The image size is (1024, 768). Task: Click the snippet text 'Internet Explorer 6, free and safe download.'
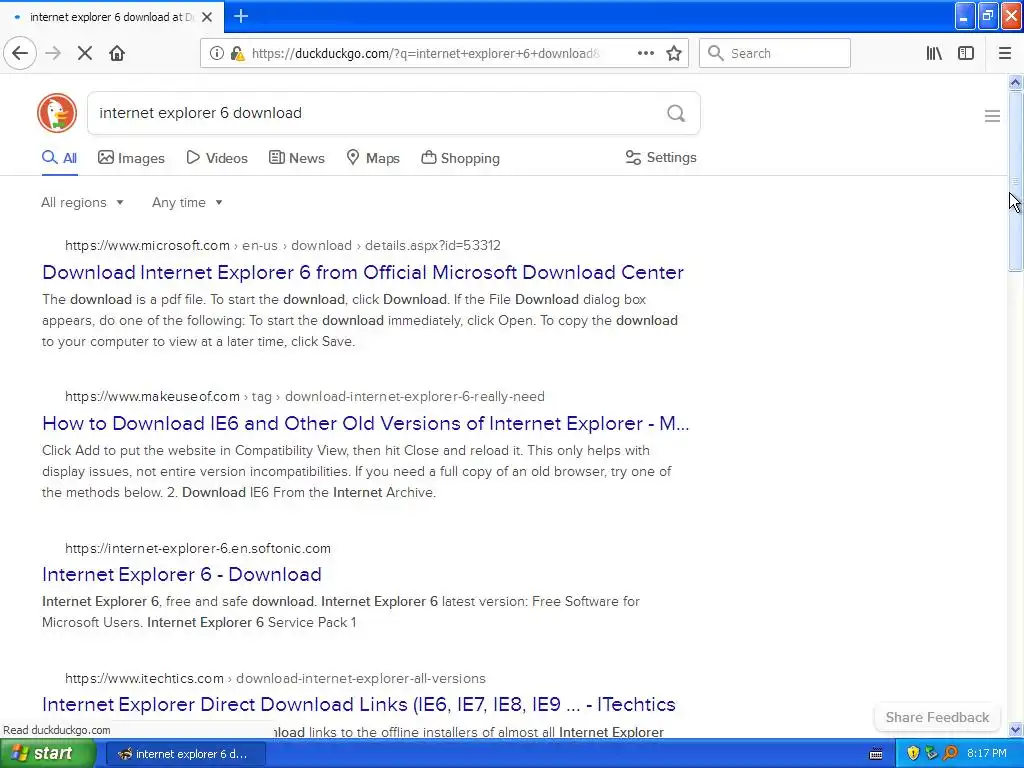coord(180,601)
